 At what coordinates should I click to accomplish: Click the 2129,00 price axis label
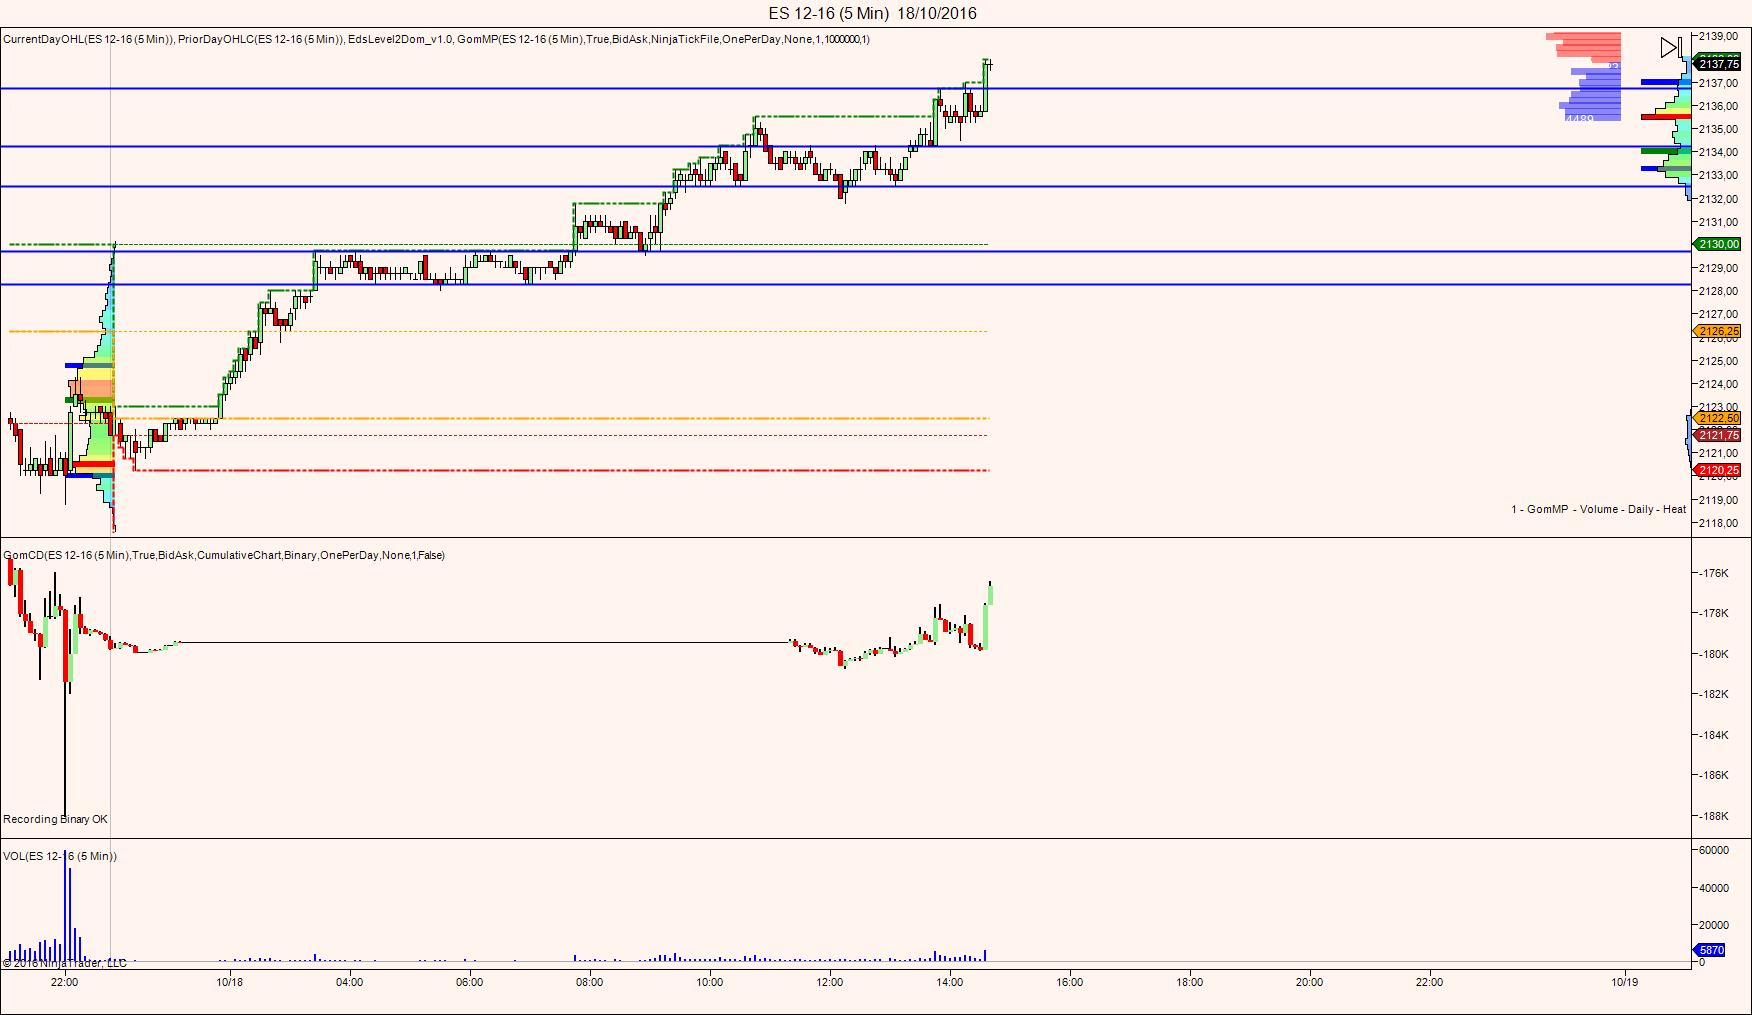coord(1718,268)
